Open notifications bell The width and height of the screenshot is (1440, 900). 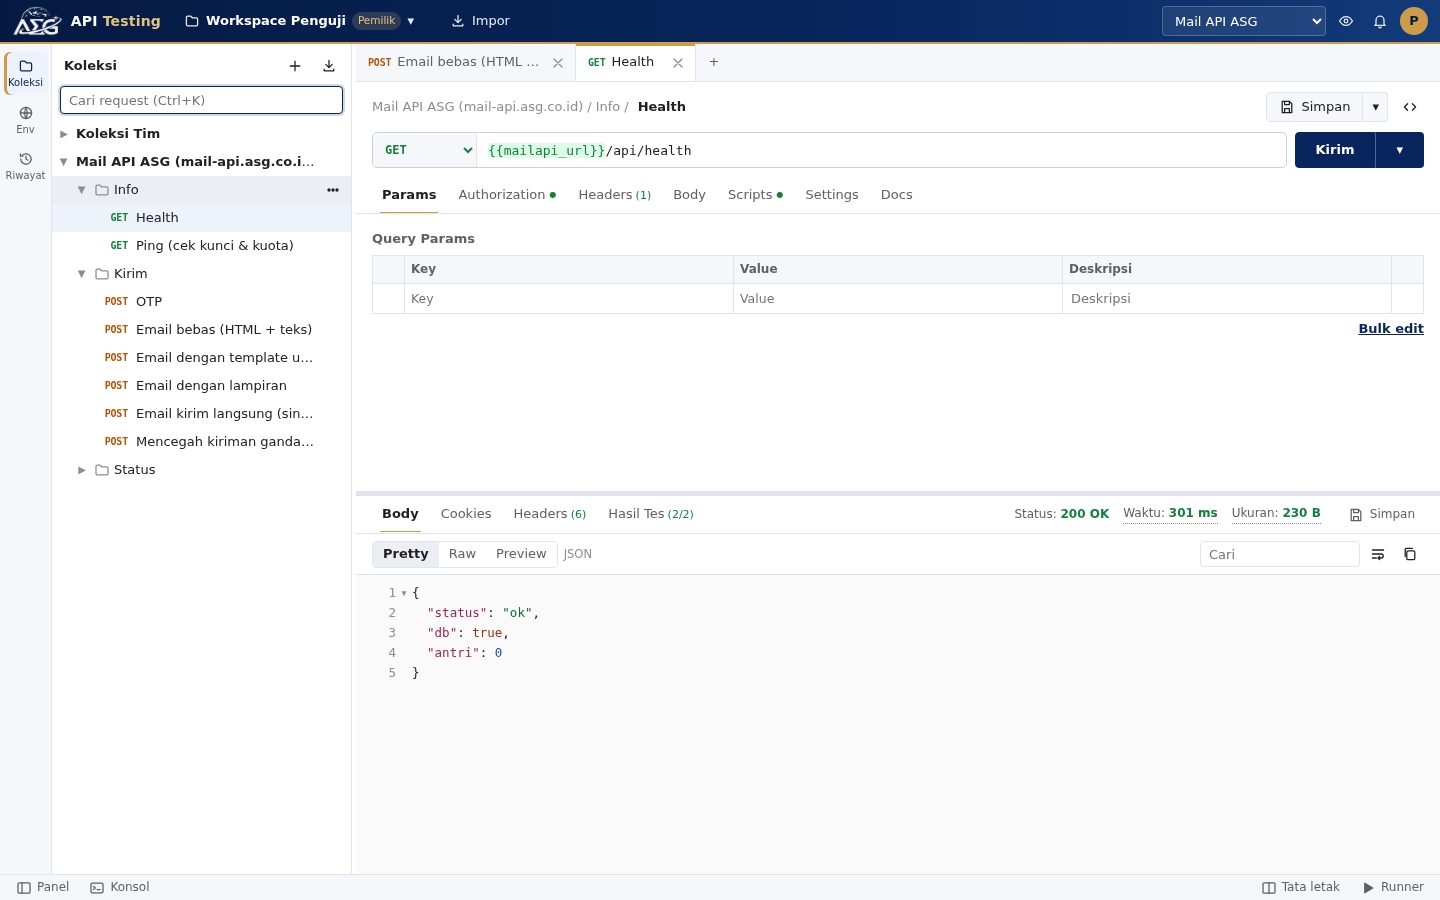point(1380,21)
